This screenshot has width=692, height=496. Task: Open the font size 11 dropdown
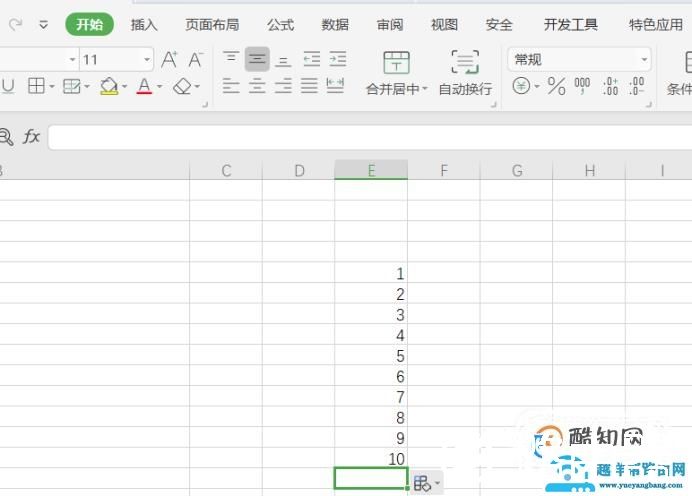point(147,59)
